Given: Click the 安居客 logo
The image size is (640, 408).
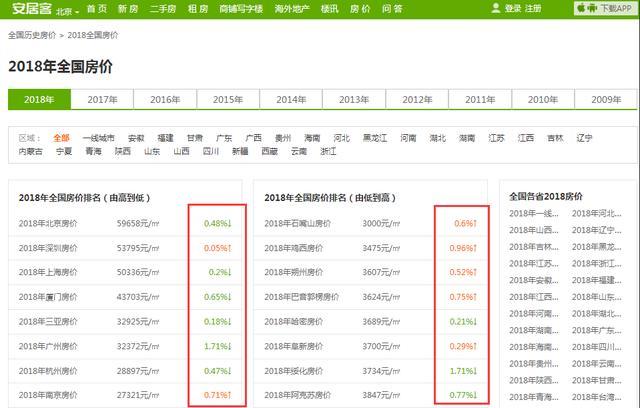Looking at the screenshot, I should tap(31, 9).
